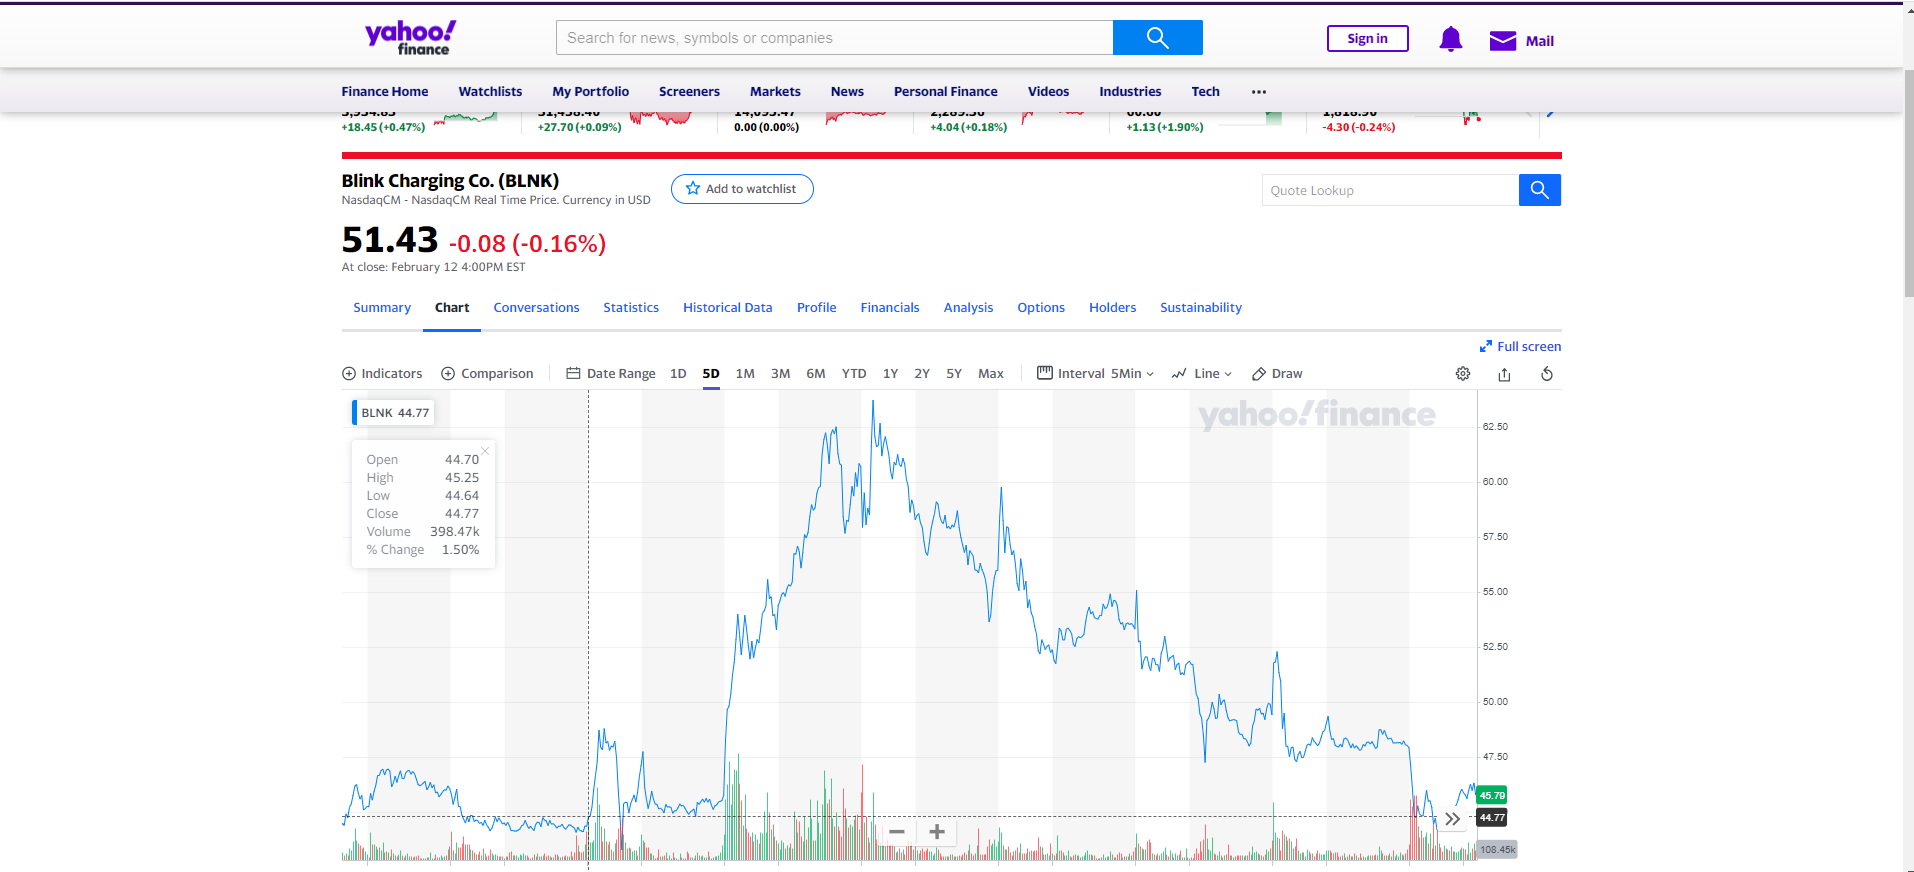Open the Markets menu item

click(x=775, y=91)
